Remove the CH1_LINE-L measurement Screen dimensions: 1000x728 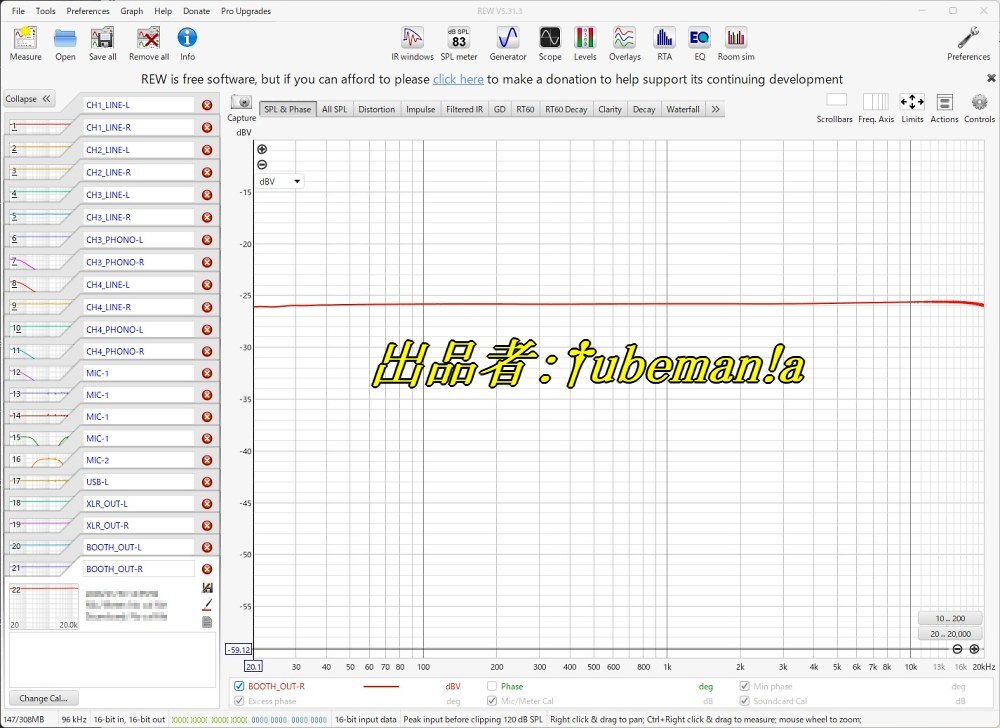pos(207,105)
